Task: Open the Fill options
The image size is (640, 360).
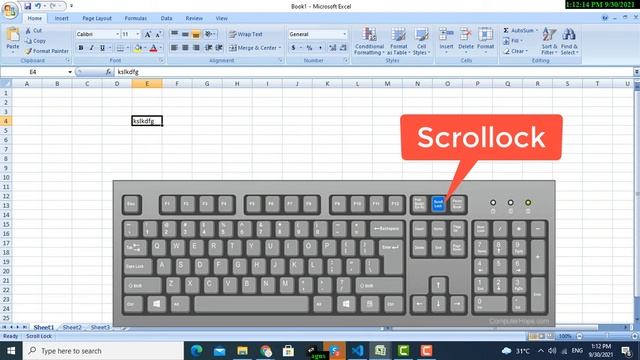Action: [x=513, y=41]
